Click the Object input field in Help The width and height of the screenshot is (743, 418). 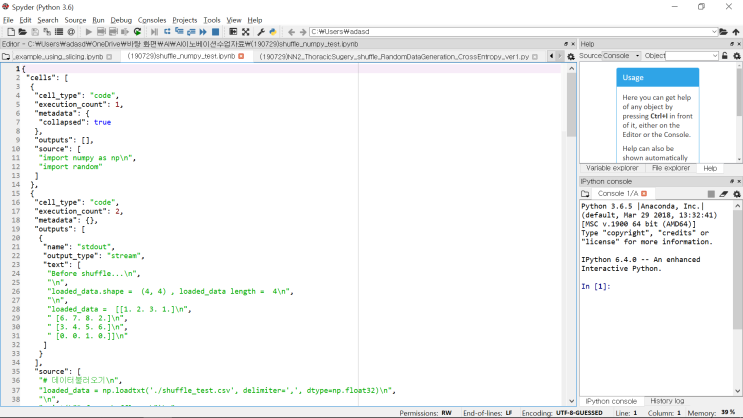689,56
